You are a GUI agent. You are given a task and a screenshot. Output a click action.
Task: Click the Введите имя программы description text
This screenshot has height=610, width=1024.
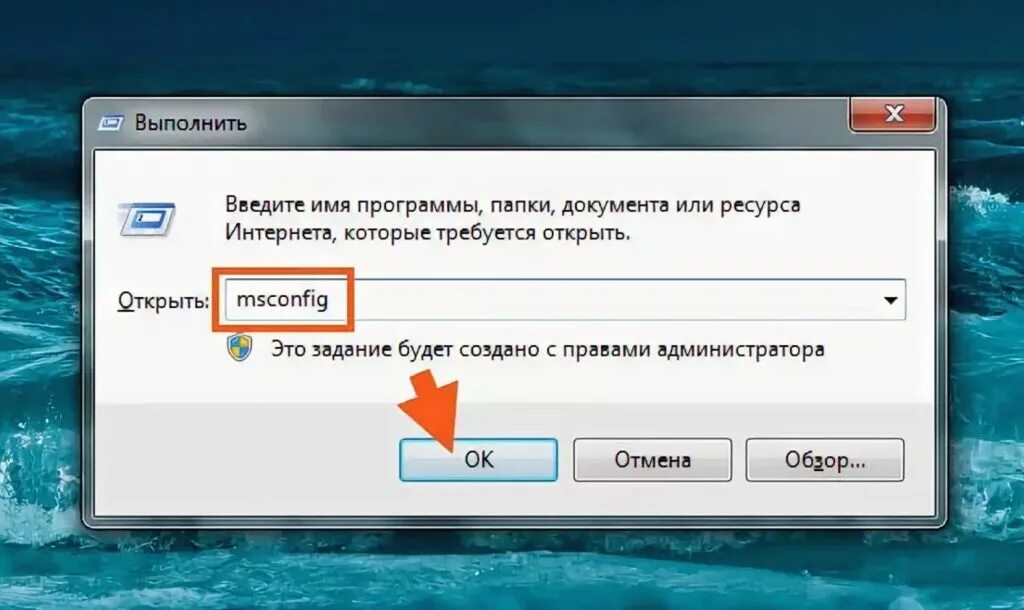[513, 218]
